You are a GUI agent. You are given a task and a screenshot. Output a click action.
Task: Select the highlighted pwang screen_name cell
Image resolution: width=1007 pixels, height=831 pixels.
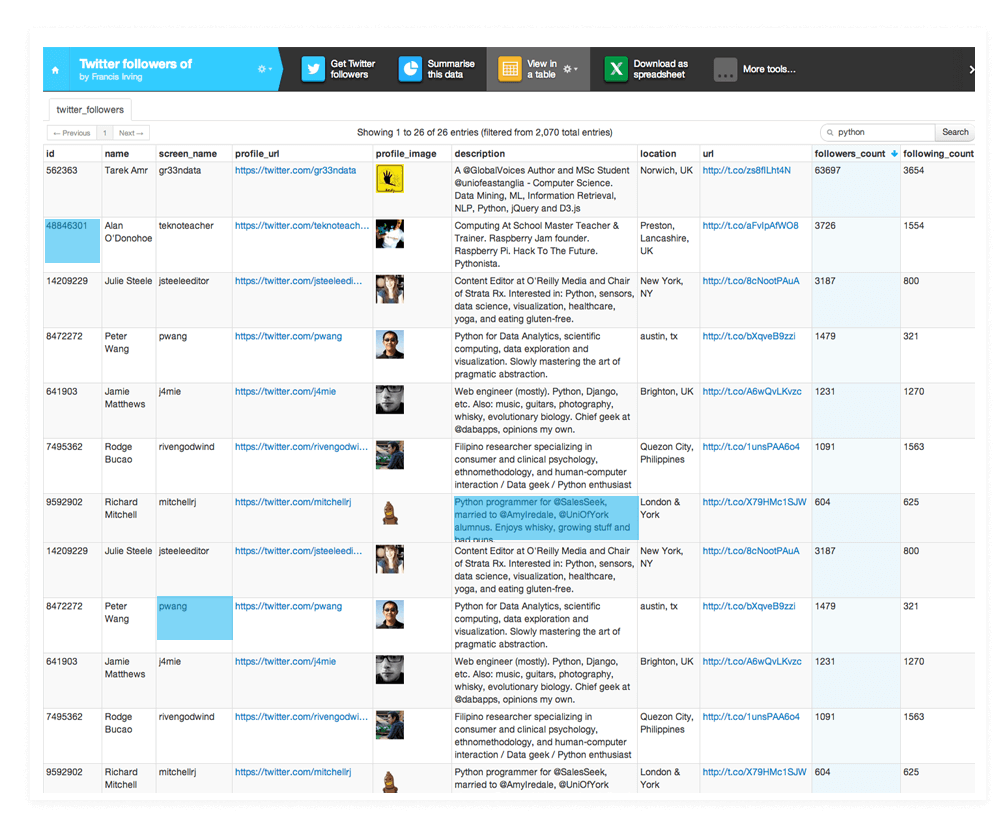click(x=195, y=618)
